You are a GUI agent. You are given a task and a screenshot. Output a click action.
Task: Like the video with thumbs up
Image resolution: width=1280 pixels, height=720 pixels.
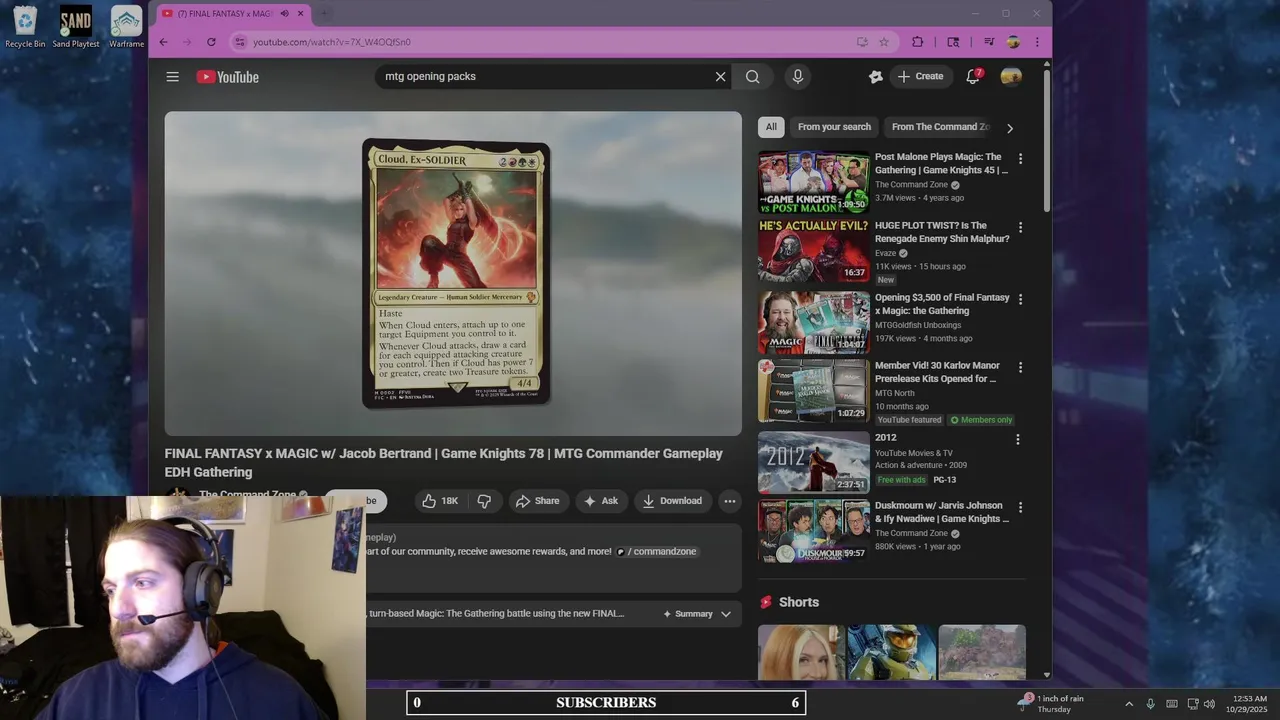tap(439, 501)
